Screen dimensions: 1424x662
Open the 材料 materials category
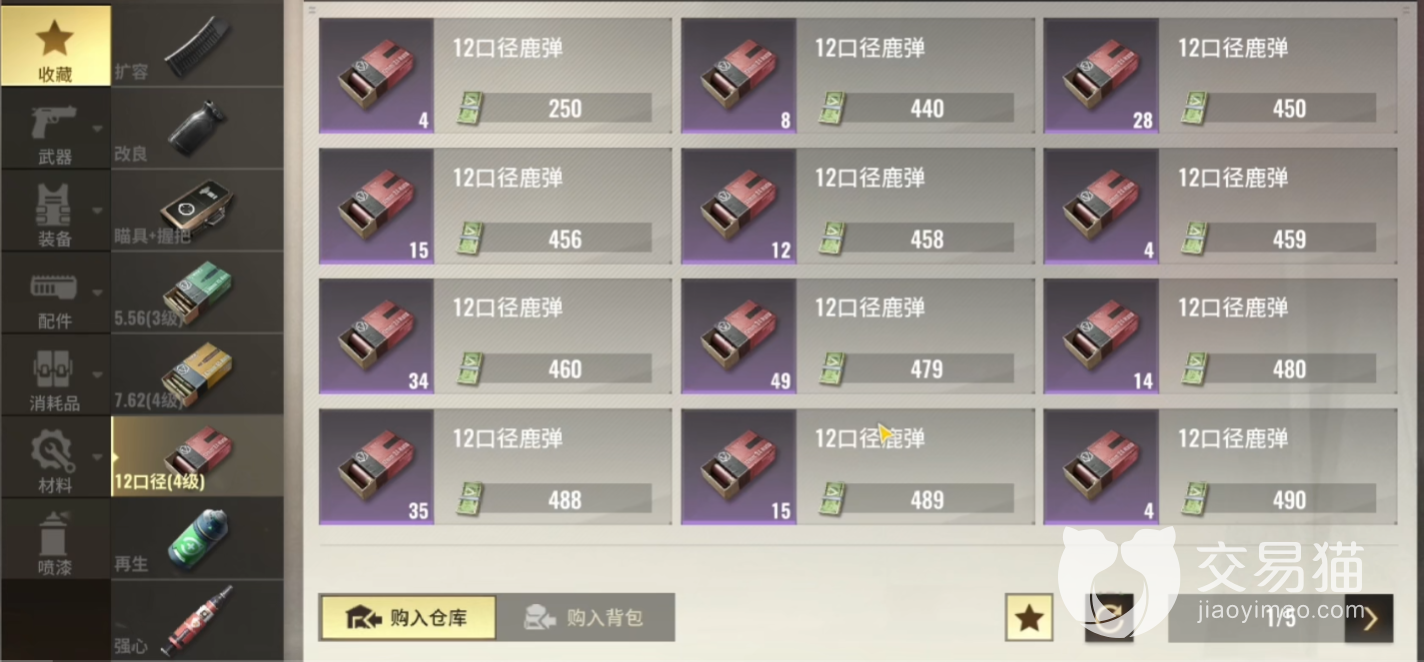(x=55, y=457)
